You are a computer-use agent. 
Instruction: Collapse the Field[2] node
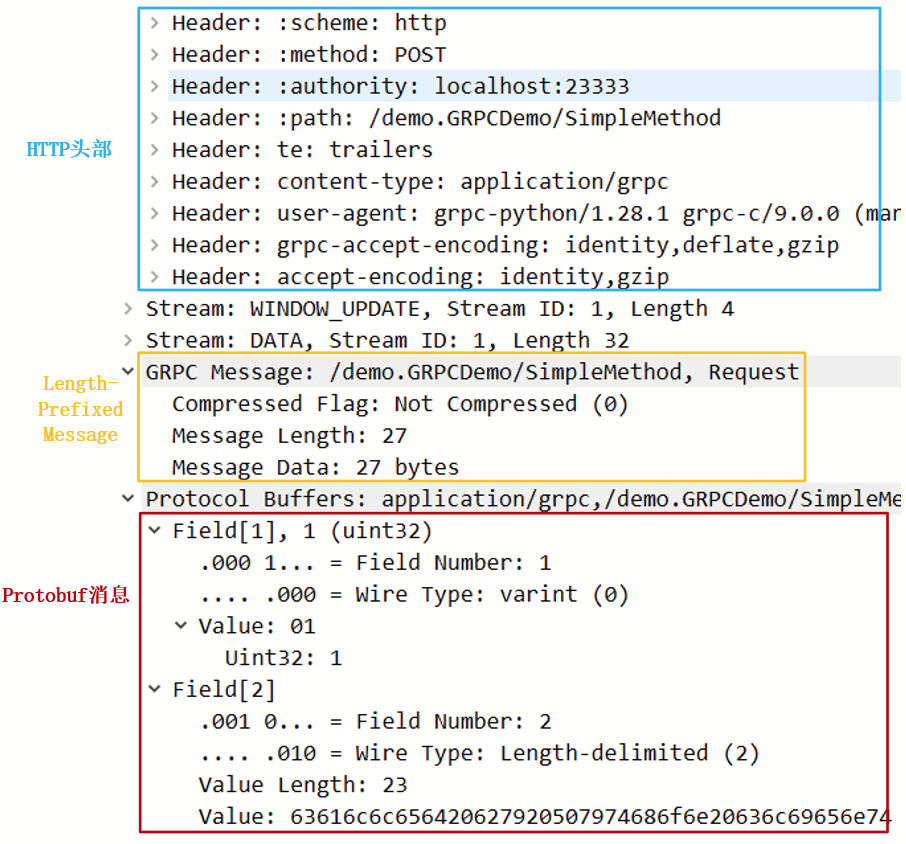coord(154,690)
